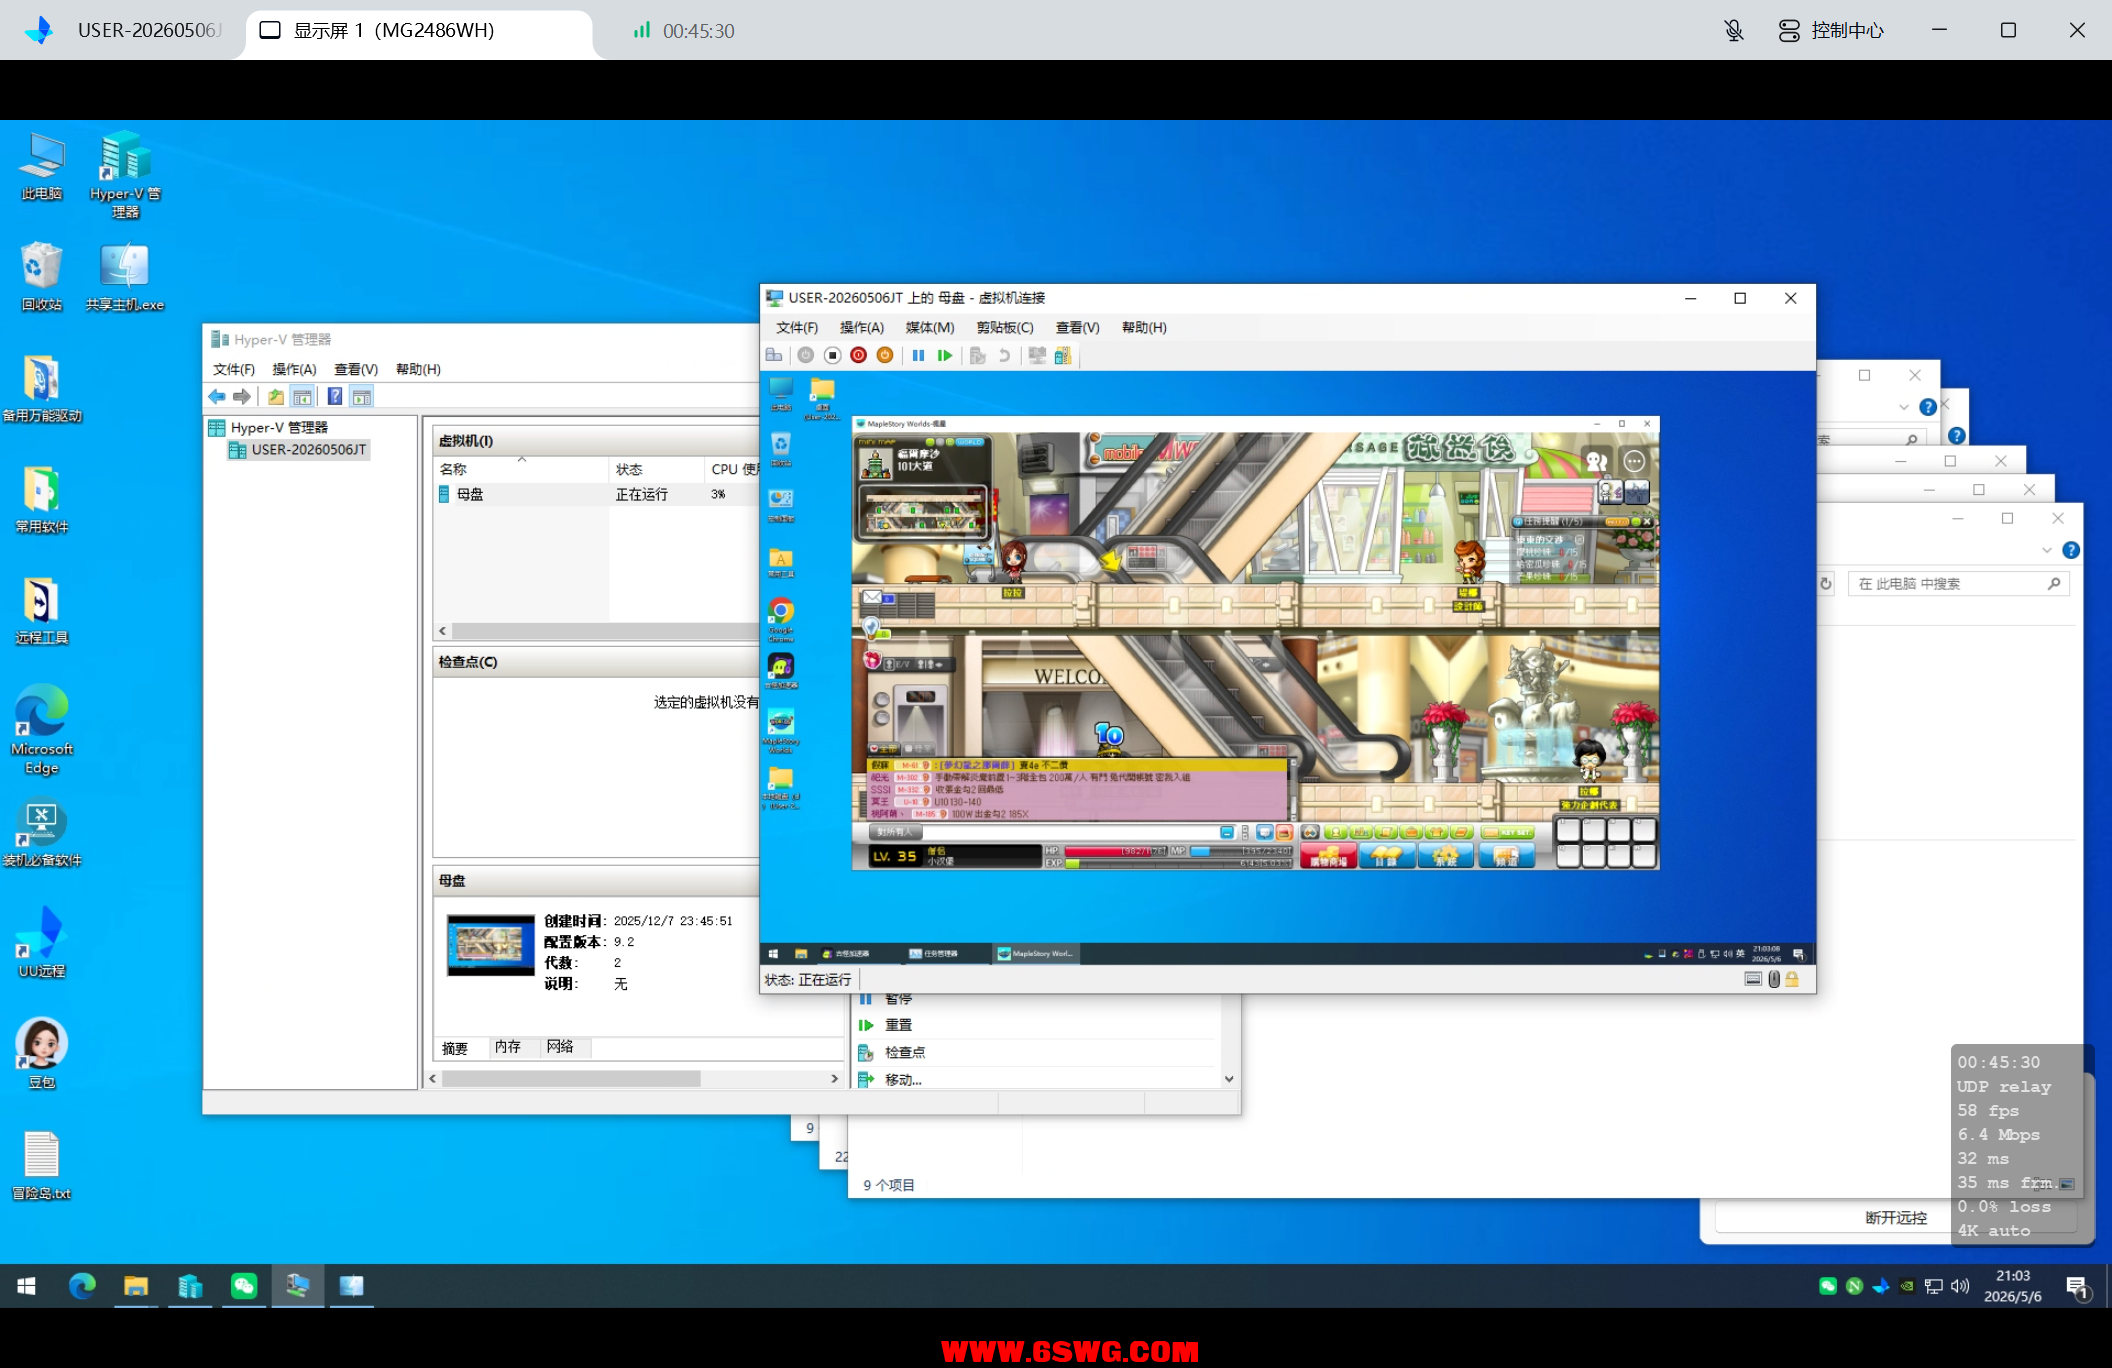Image resolution: width=2112 pixels, height=1368 pixels.
Task: Open WeChat from the host taskbar
Action: click(x=244, y=1286)
